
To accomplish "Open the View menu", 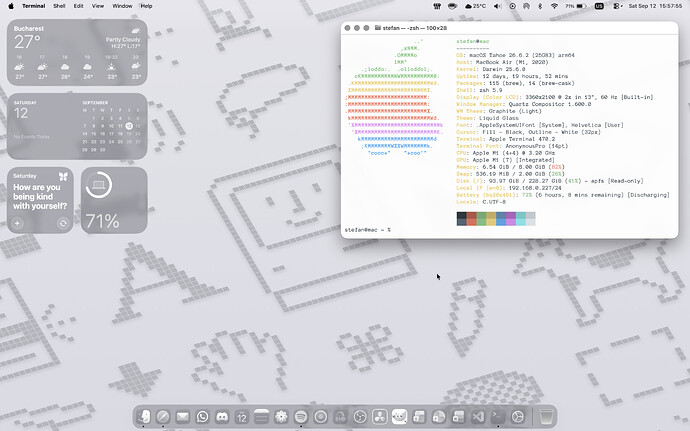I will (x=98, y=6).
